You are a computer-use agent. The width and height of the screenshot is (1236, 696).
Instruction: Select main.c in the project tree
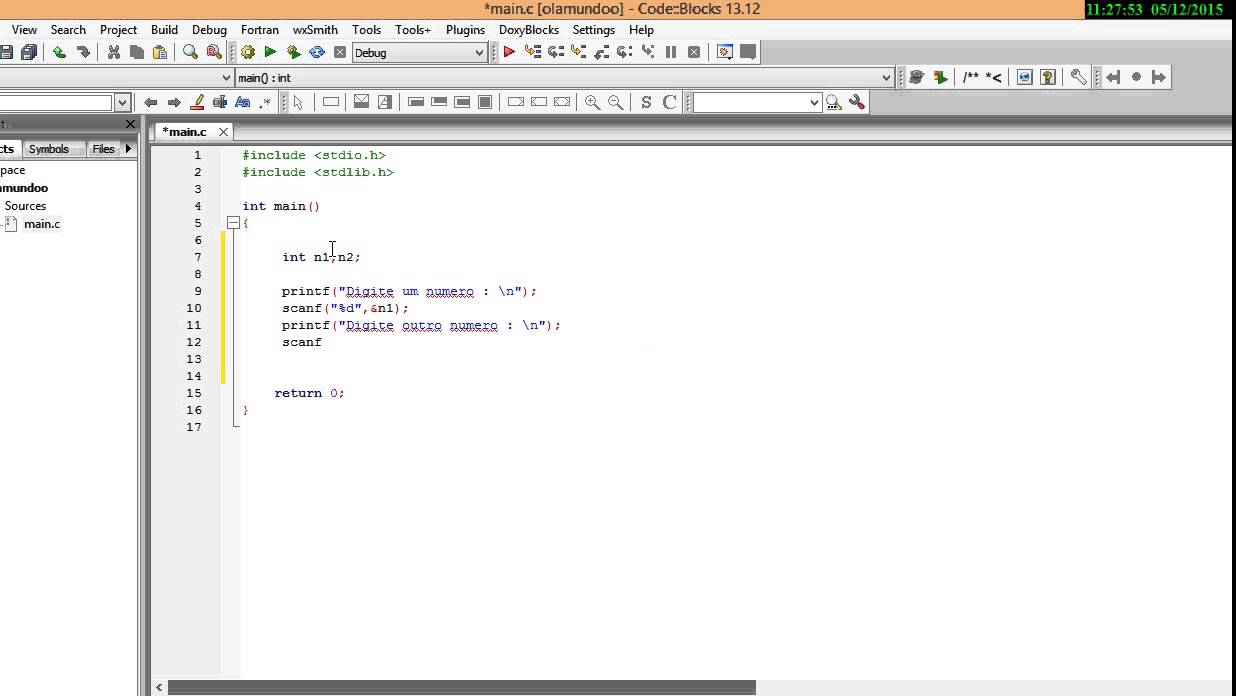(x=42, y=224)
